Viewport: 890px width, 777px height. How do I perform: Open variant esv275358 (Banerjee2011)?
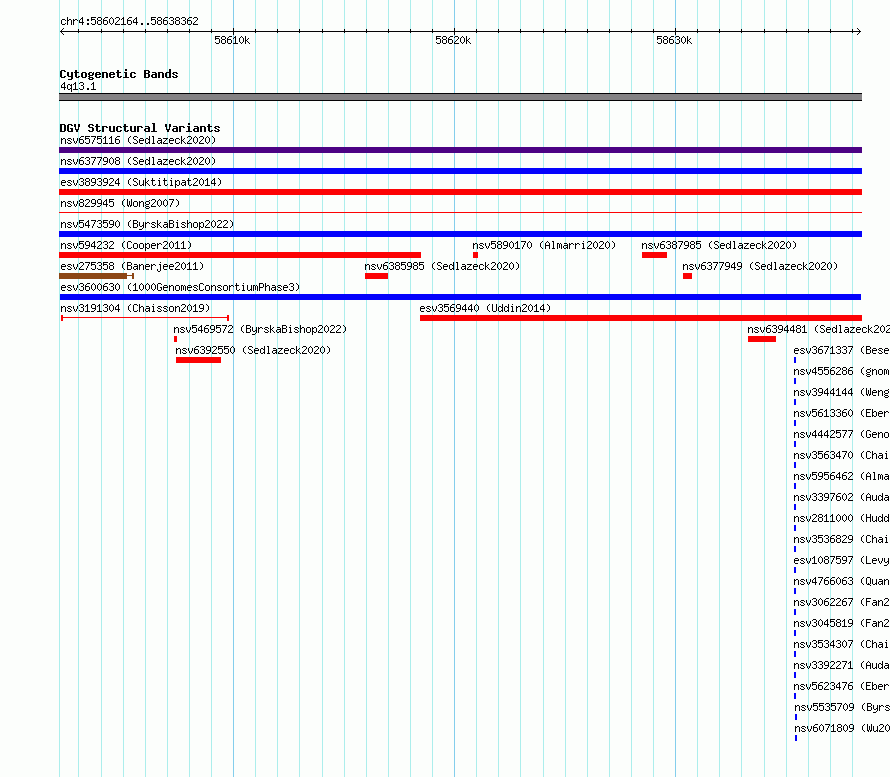[x=132, y=266]
